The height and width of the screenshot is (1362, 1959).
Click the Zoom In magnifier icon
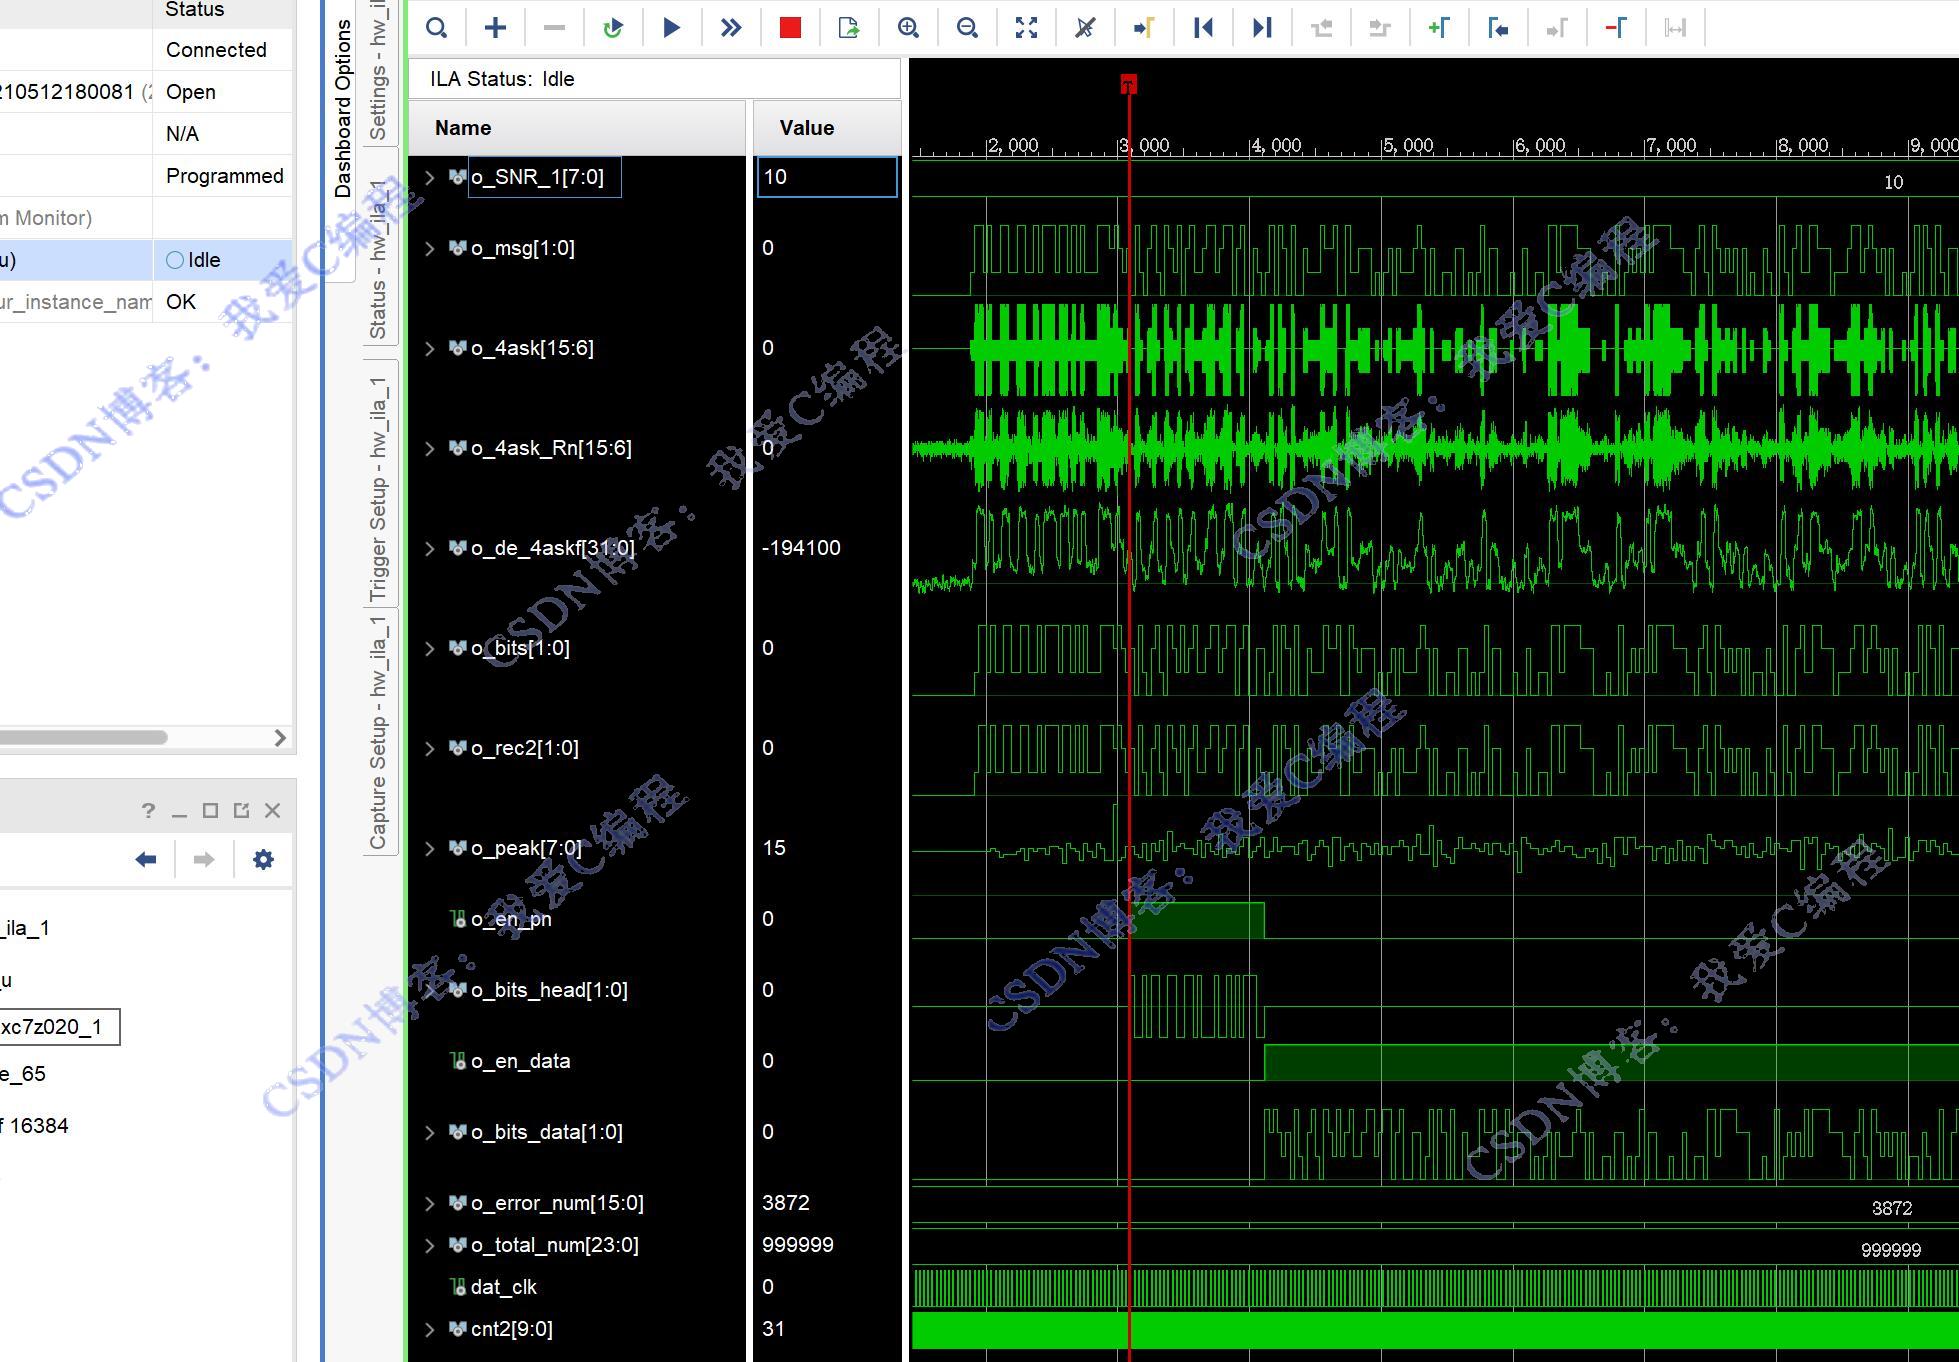pos(908,27)
